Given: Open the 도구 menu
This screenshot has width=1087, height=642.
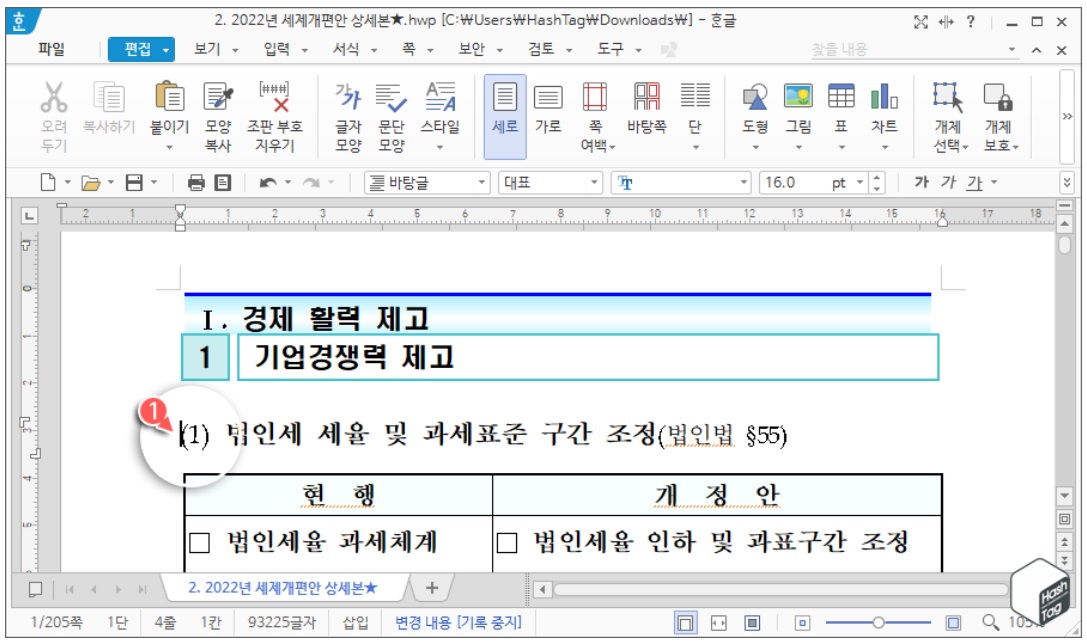Looking at the screenshot, I should pyautogui.click(x=611, y=49).
